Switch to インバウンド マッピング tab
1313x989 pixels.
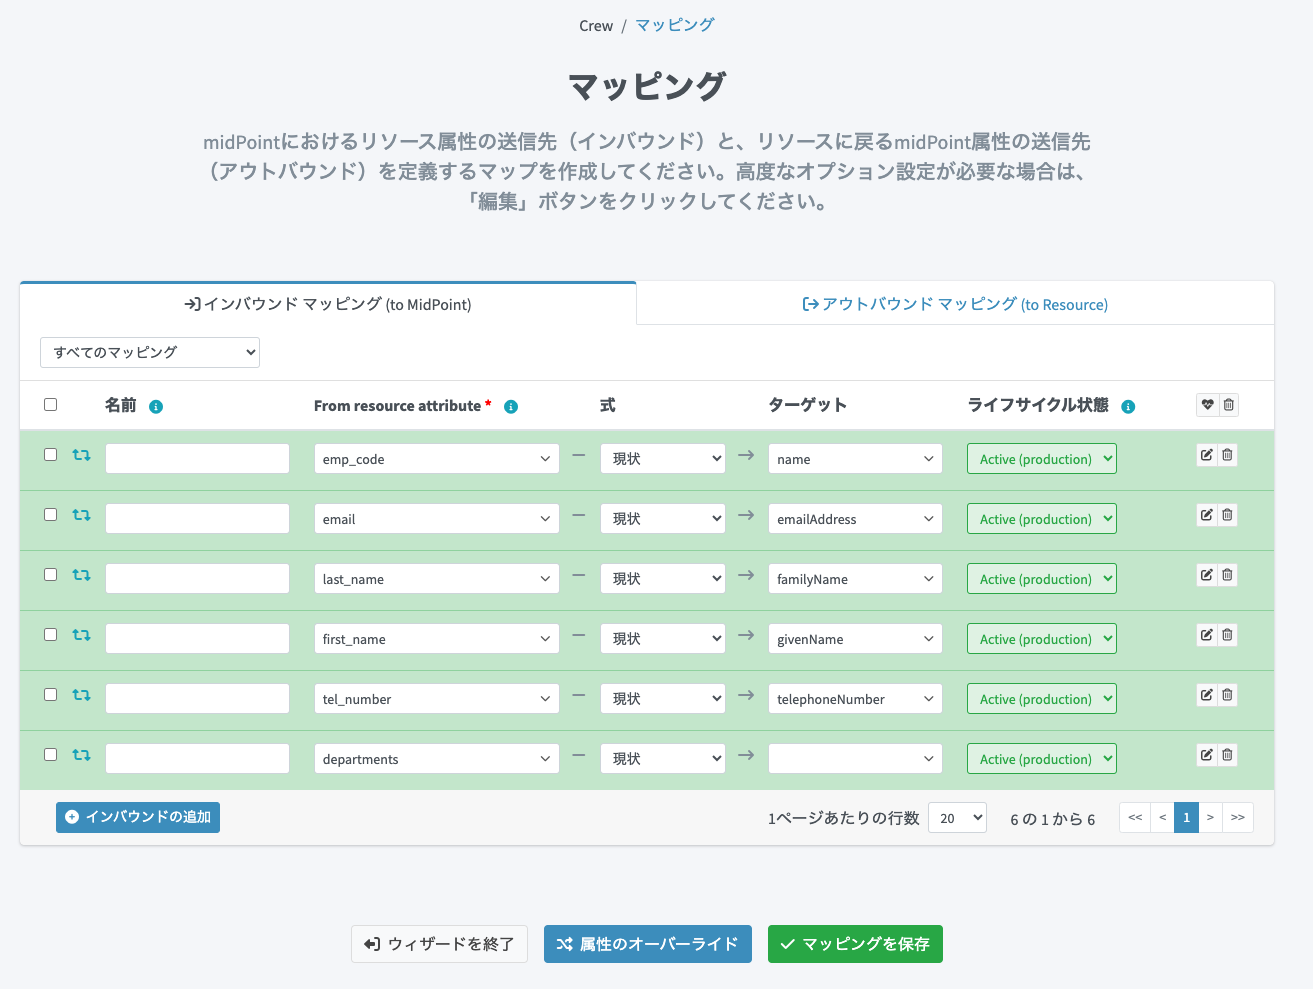(x=328, y=304)
